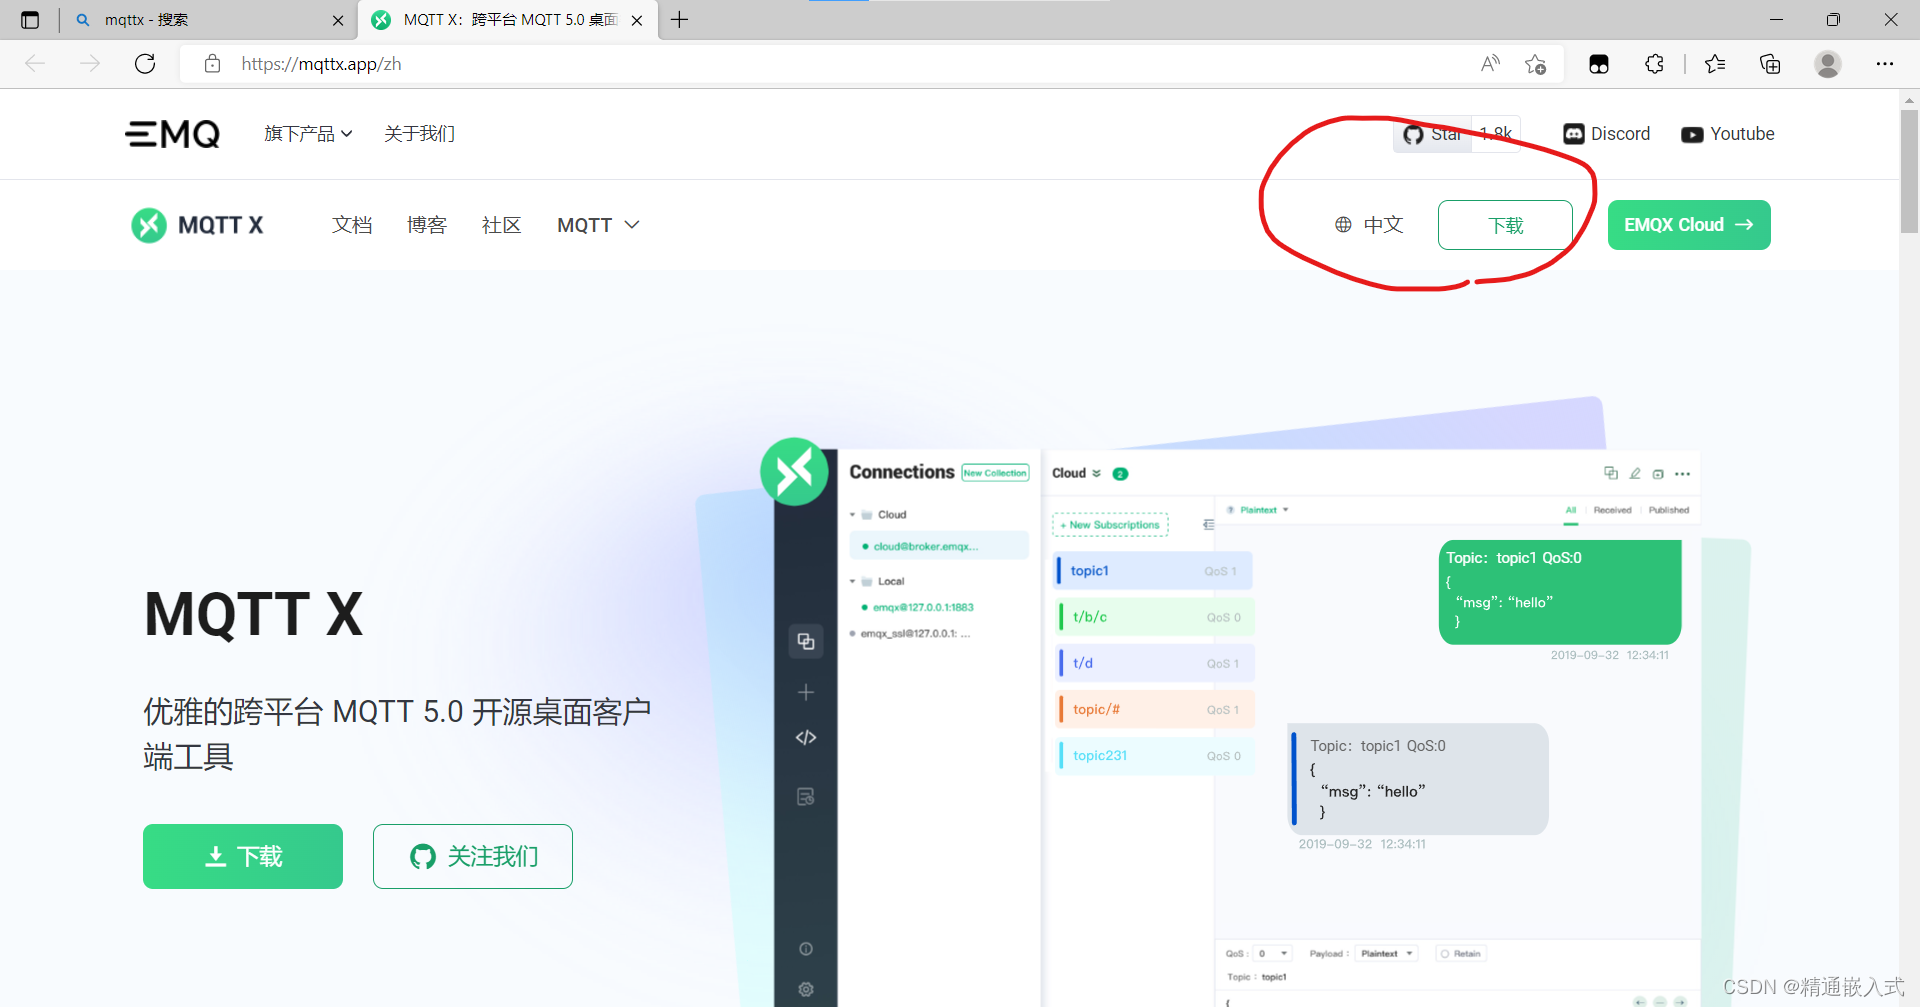Image resolution: width=1920 pixels, height=1007 pixels.
Task: Click the EMQ logo
Action: pyautogui.click(x=173, y=134)
